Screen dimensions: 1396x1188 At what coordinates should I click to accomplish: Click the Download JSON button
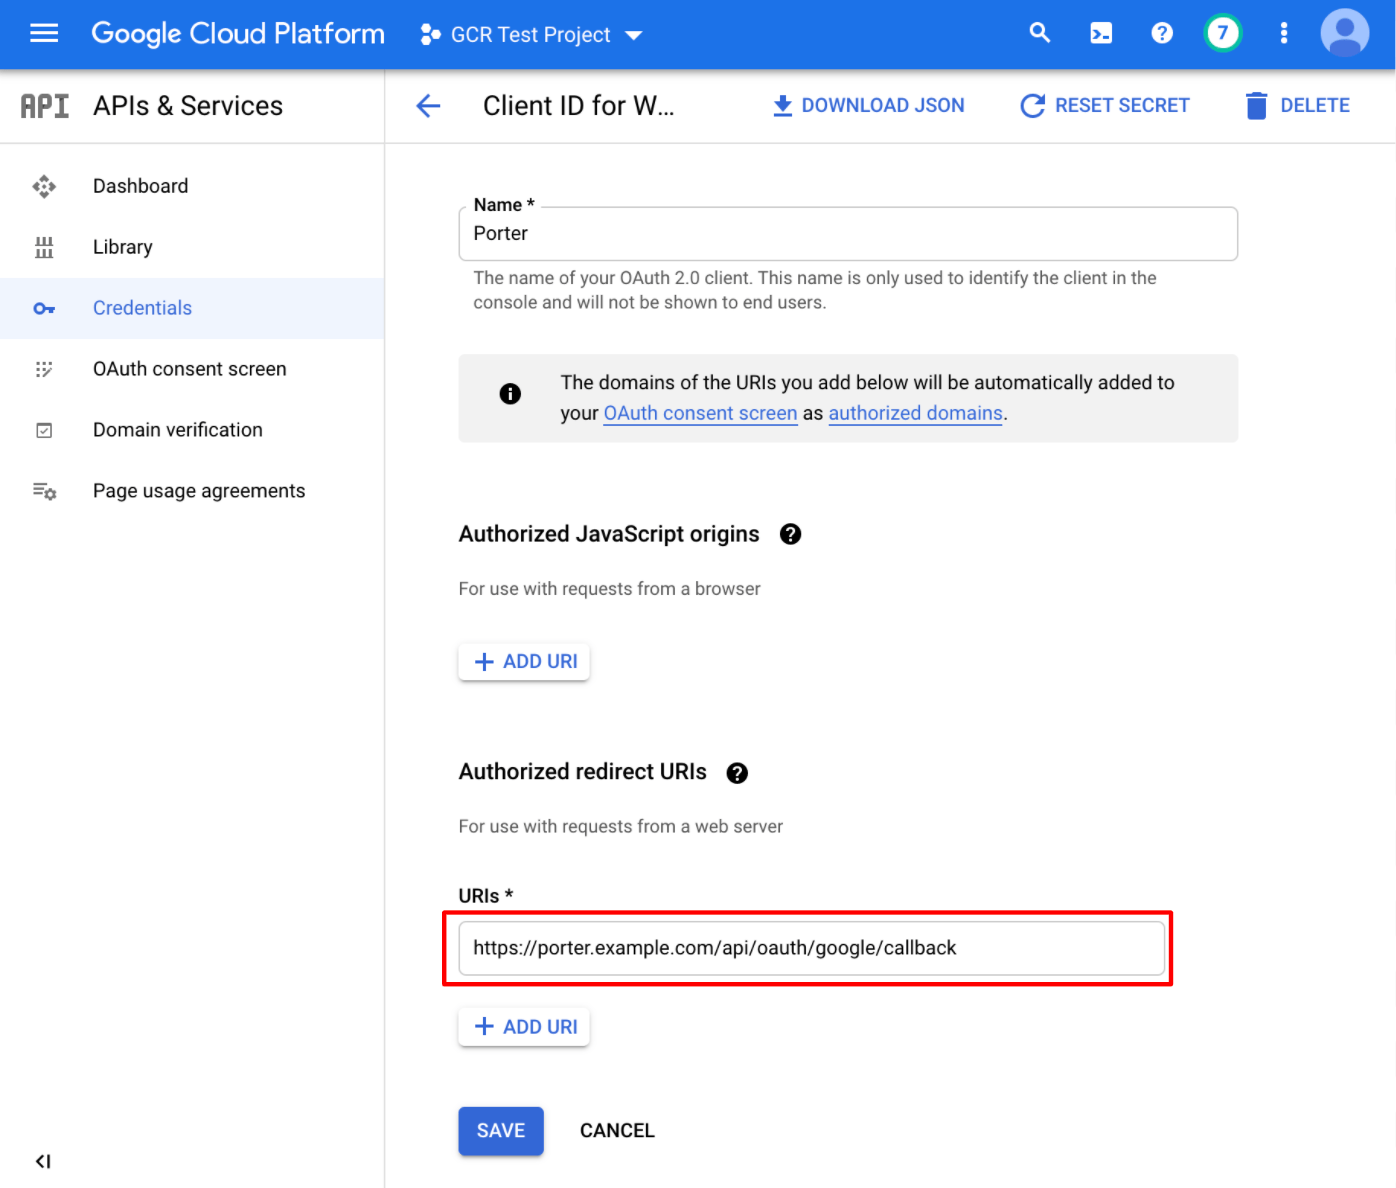coord(869,106)
